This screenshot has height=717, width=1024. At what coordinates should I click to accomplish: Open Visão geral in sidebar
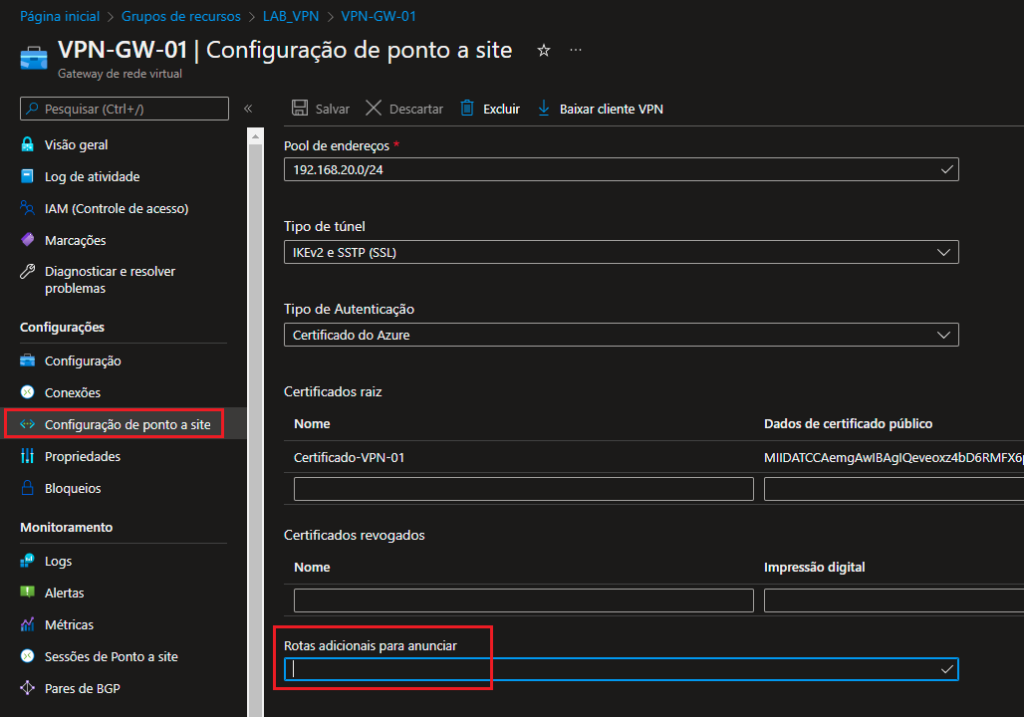76,145
